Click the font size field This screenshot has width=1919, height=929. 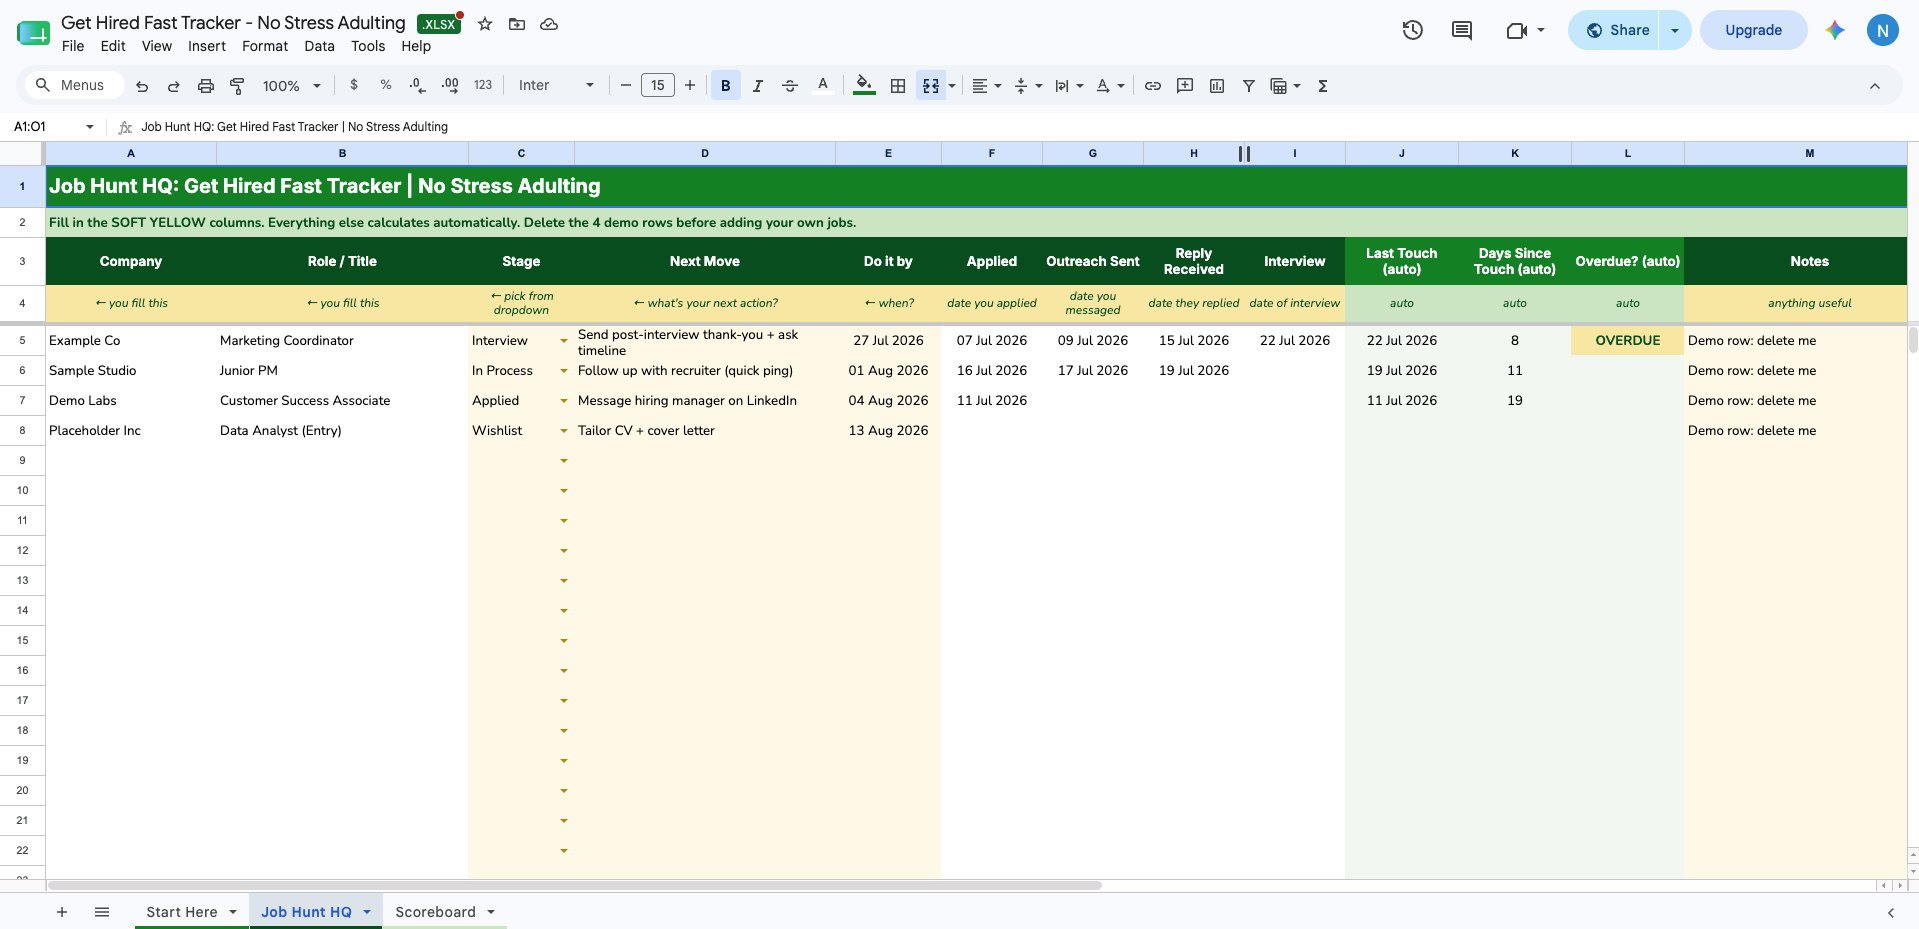point(658,86)
